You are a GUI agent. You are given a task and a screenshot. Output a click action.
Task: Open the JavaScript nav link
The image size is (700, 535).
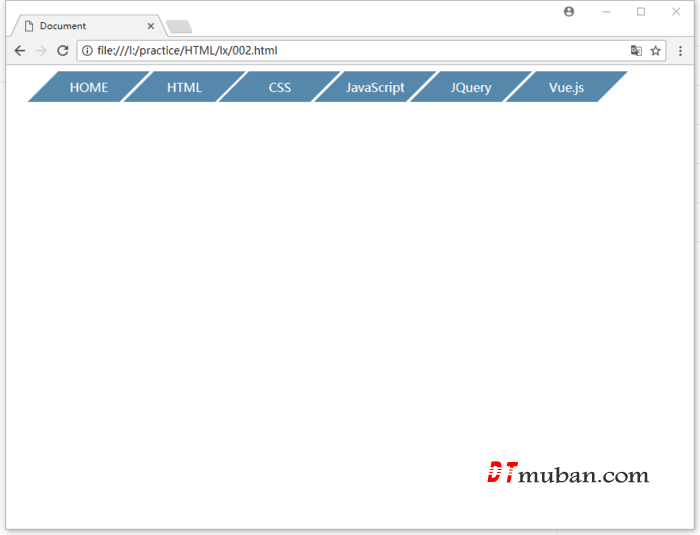tap(375, 87)
